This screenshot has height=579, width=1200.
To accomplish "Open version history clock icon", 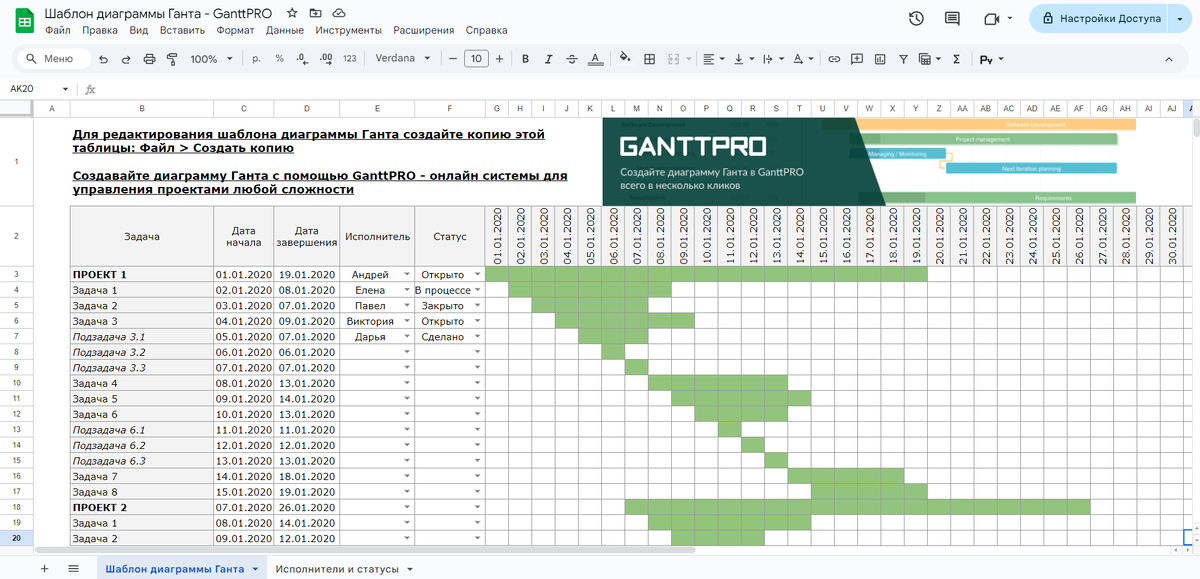I will (x=916, y=18).
